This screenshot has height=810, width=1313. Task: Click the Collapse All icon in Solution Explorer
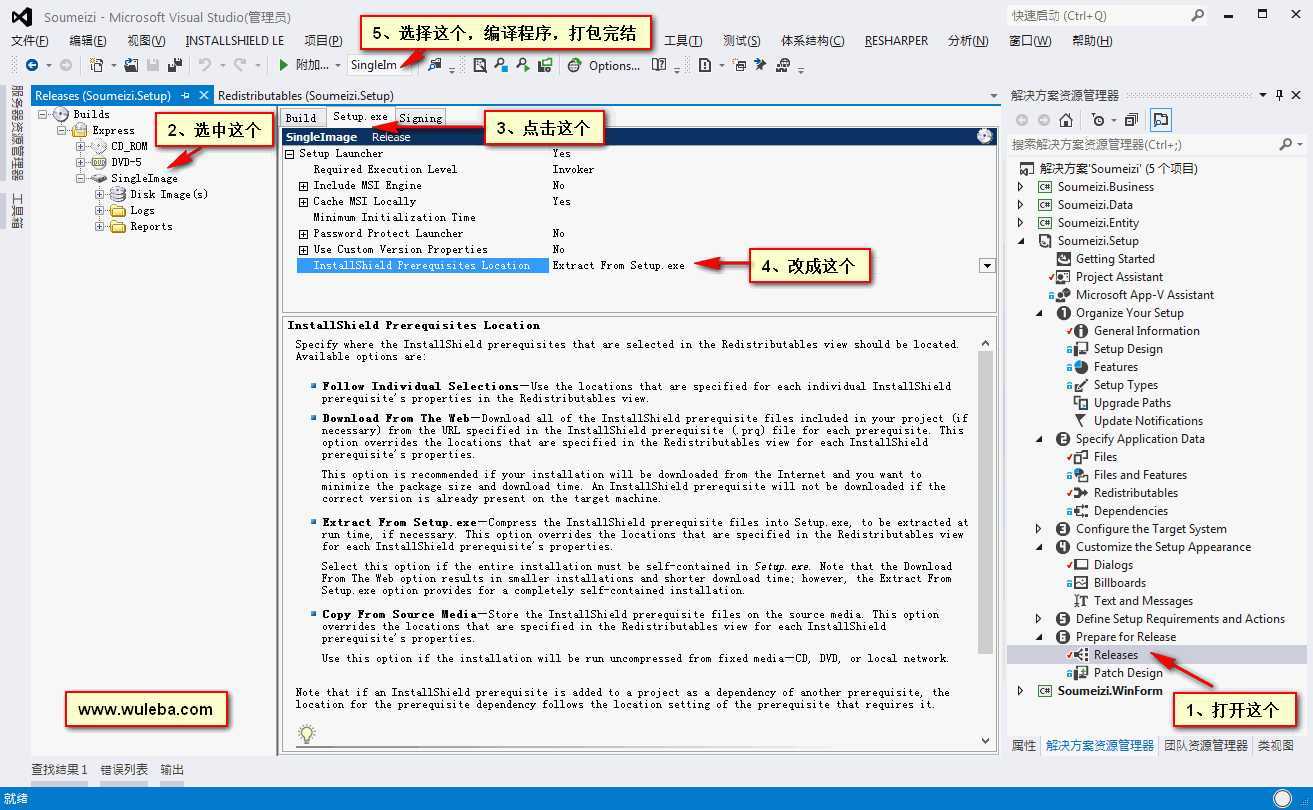(x=1131, y=120)
